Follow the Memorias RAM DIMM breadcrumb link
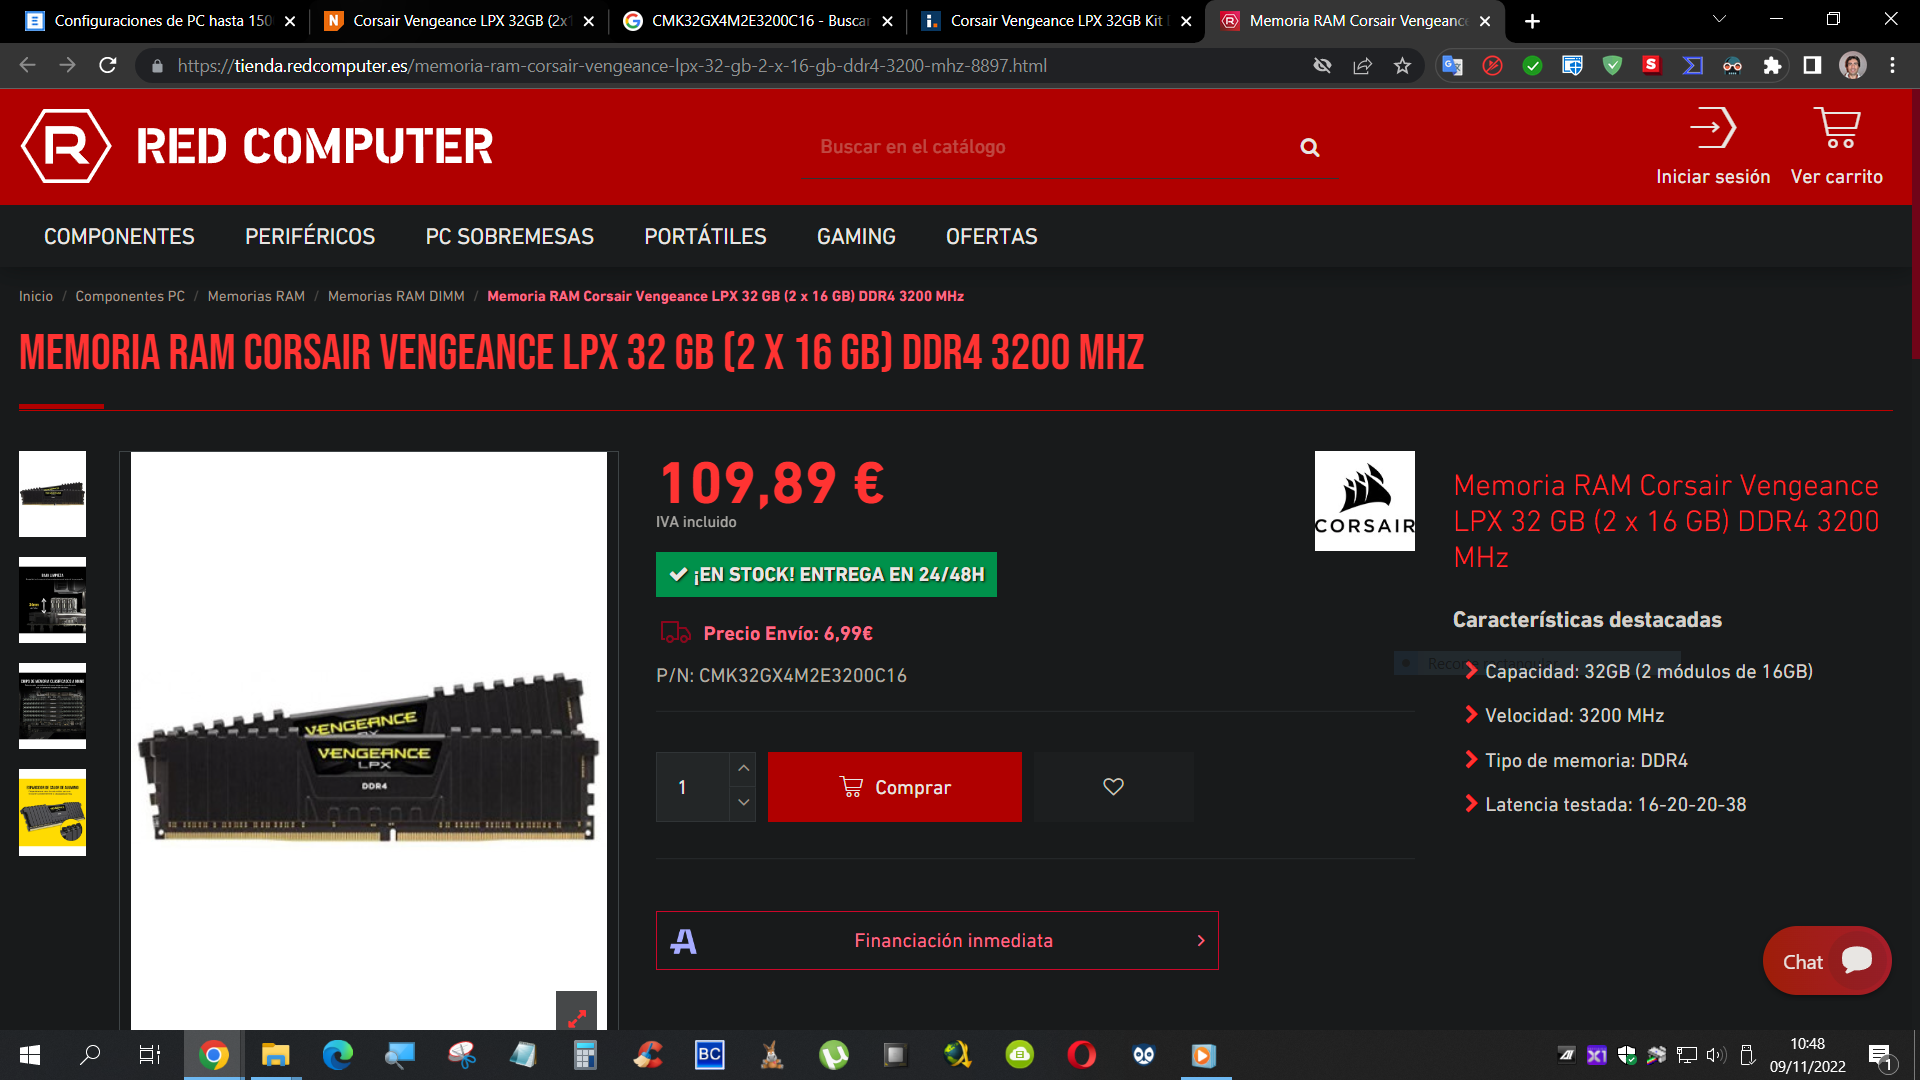Screen dimensions: 1920x1080 coord(396,296)
